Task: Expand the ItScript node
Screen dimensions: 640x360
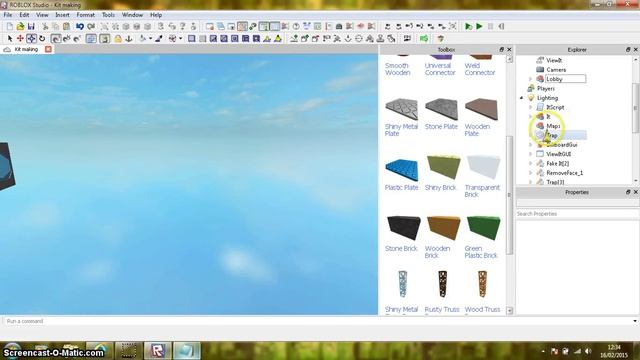Action: coord(531,107)
